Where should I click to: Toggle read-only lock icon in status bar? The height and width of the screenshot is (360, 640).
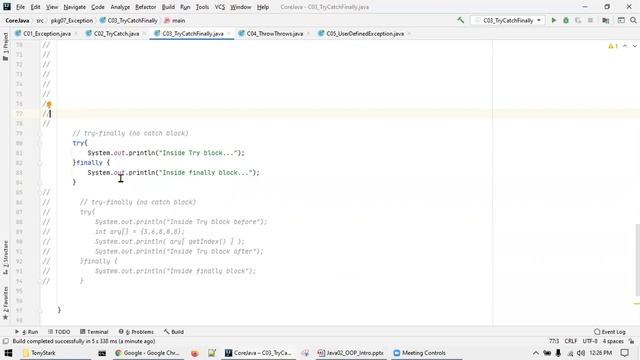pyautogui.click(x=631, y=341)
